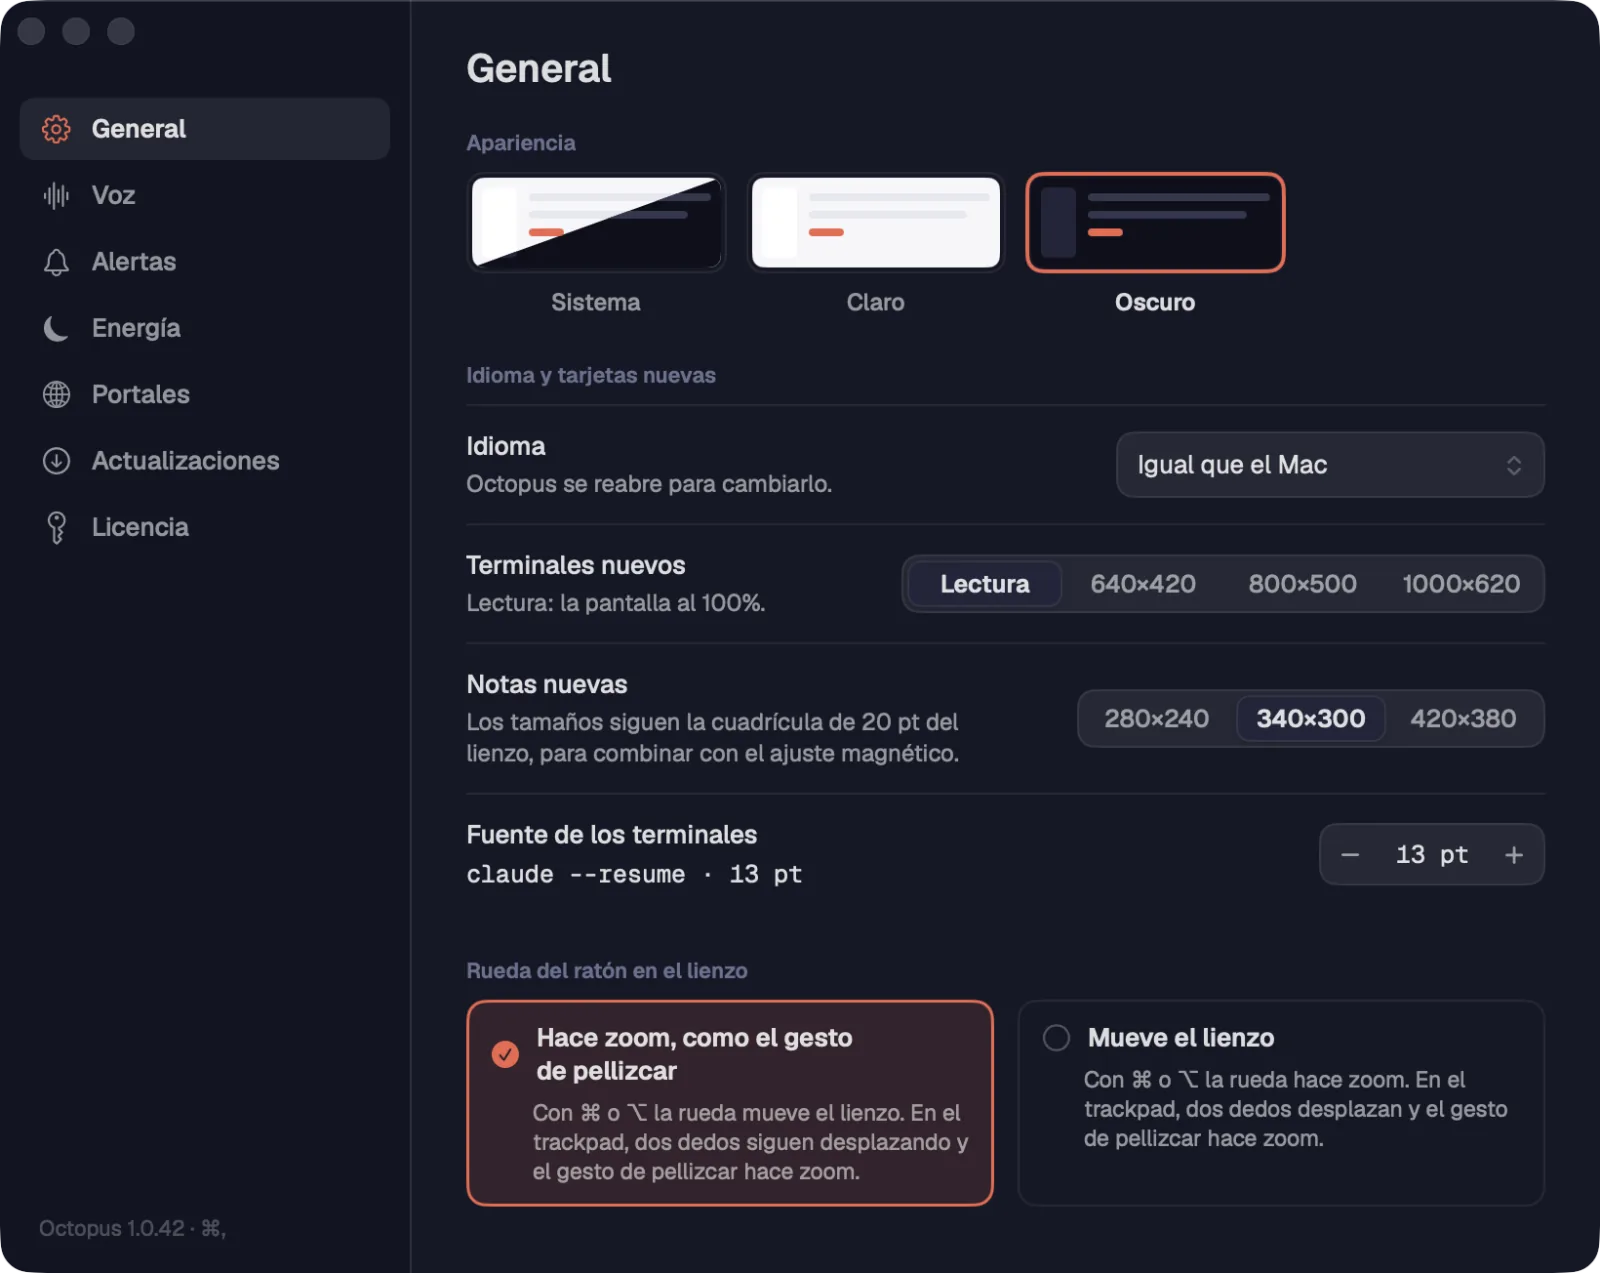The image size is (1600, 1273).
Task: Set new notes to 280×240
Action: point(1157,719)
